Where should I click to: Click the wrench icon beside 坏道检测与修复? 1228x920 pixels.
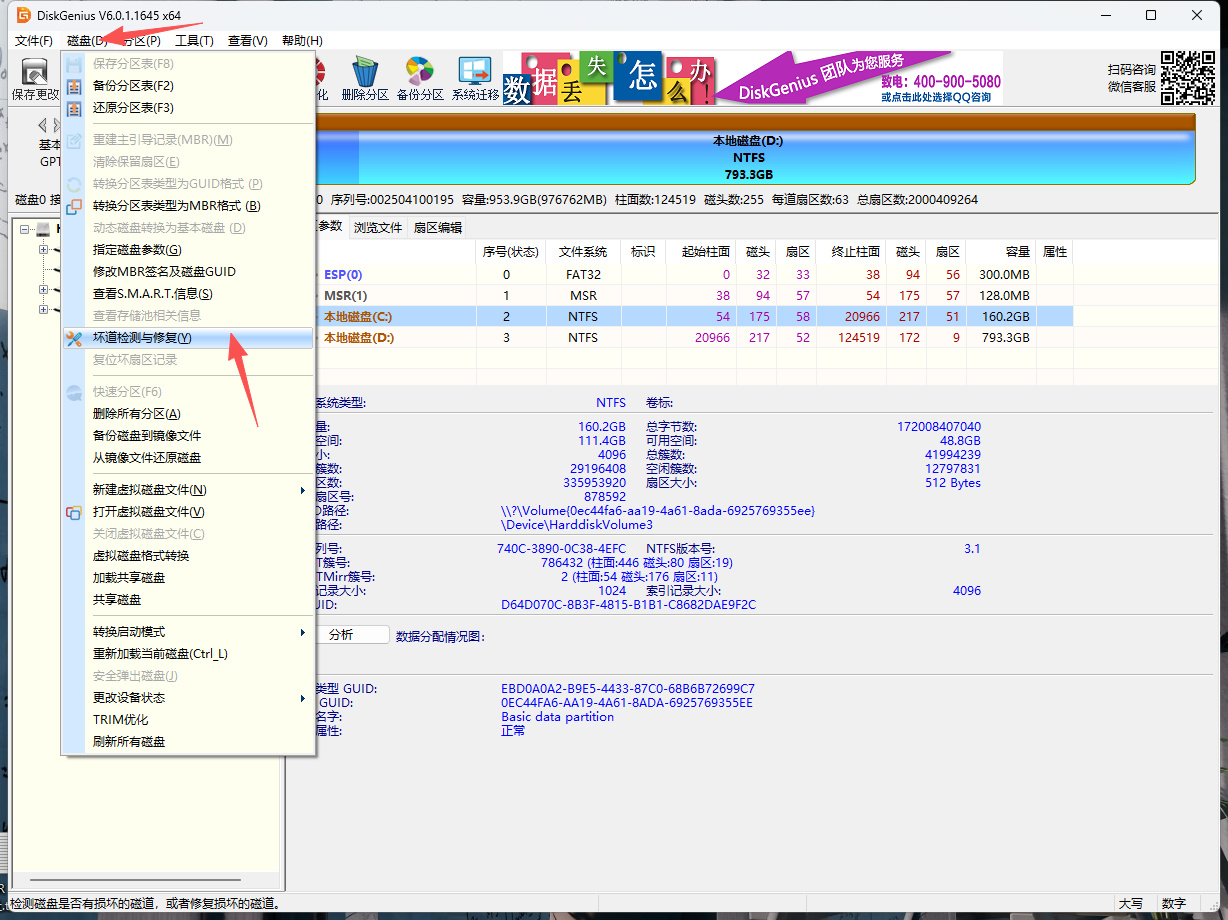point(74,338)
